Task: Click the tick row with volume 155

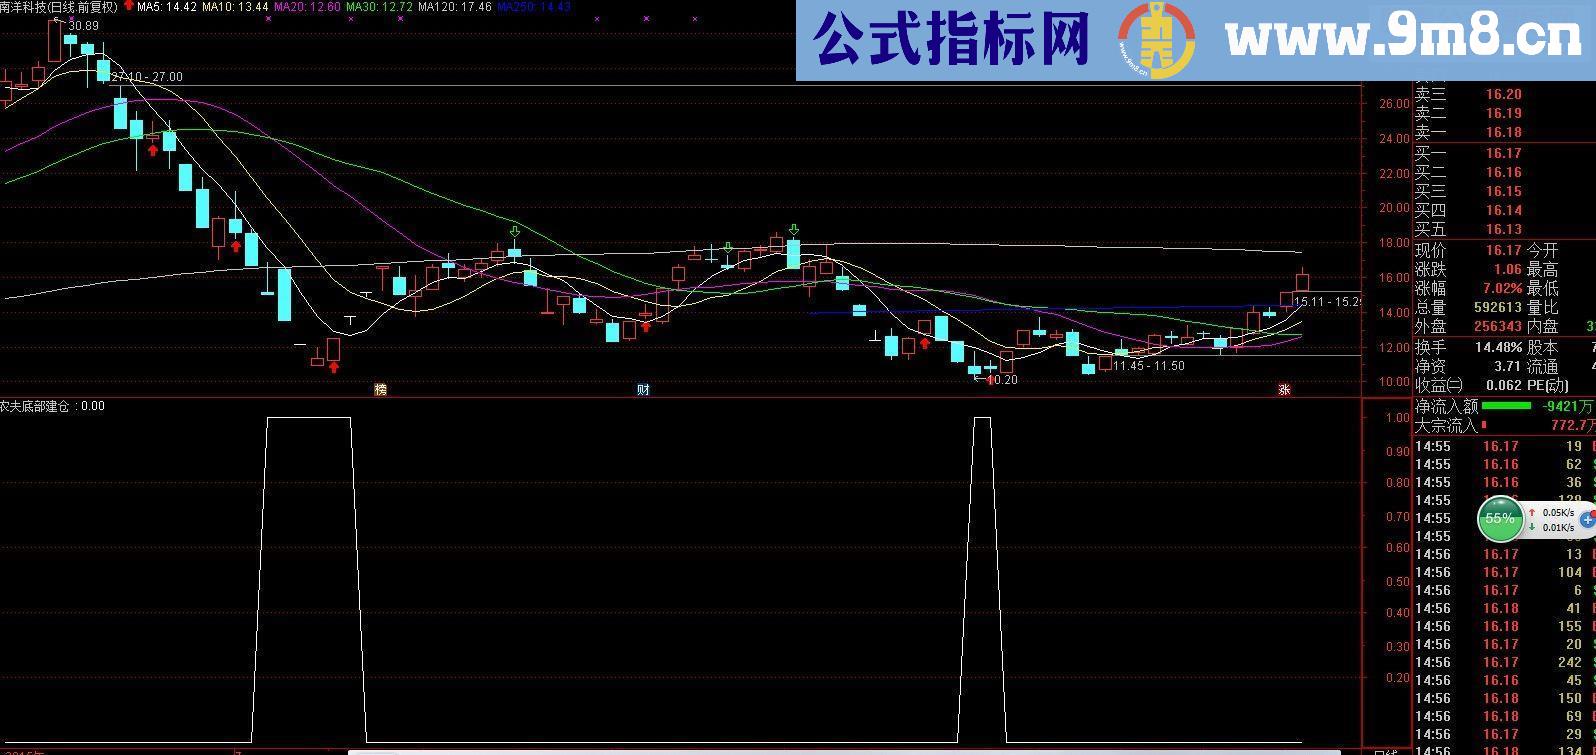Action: point(1504,627)
